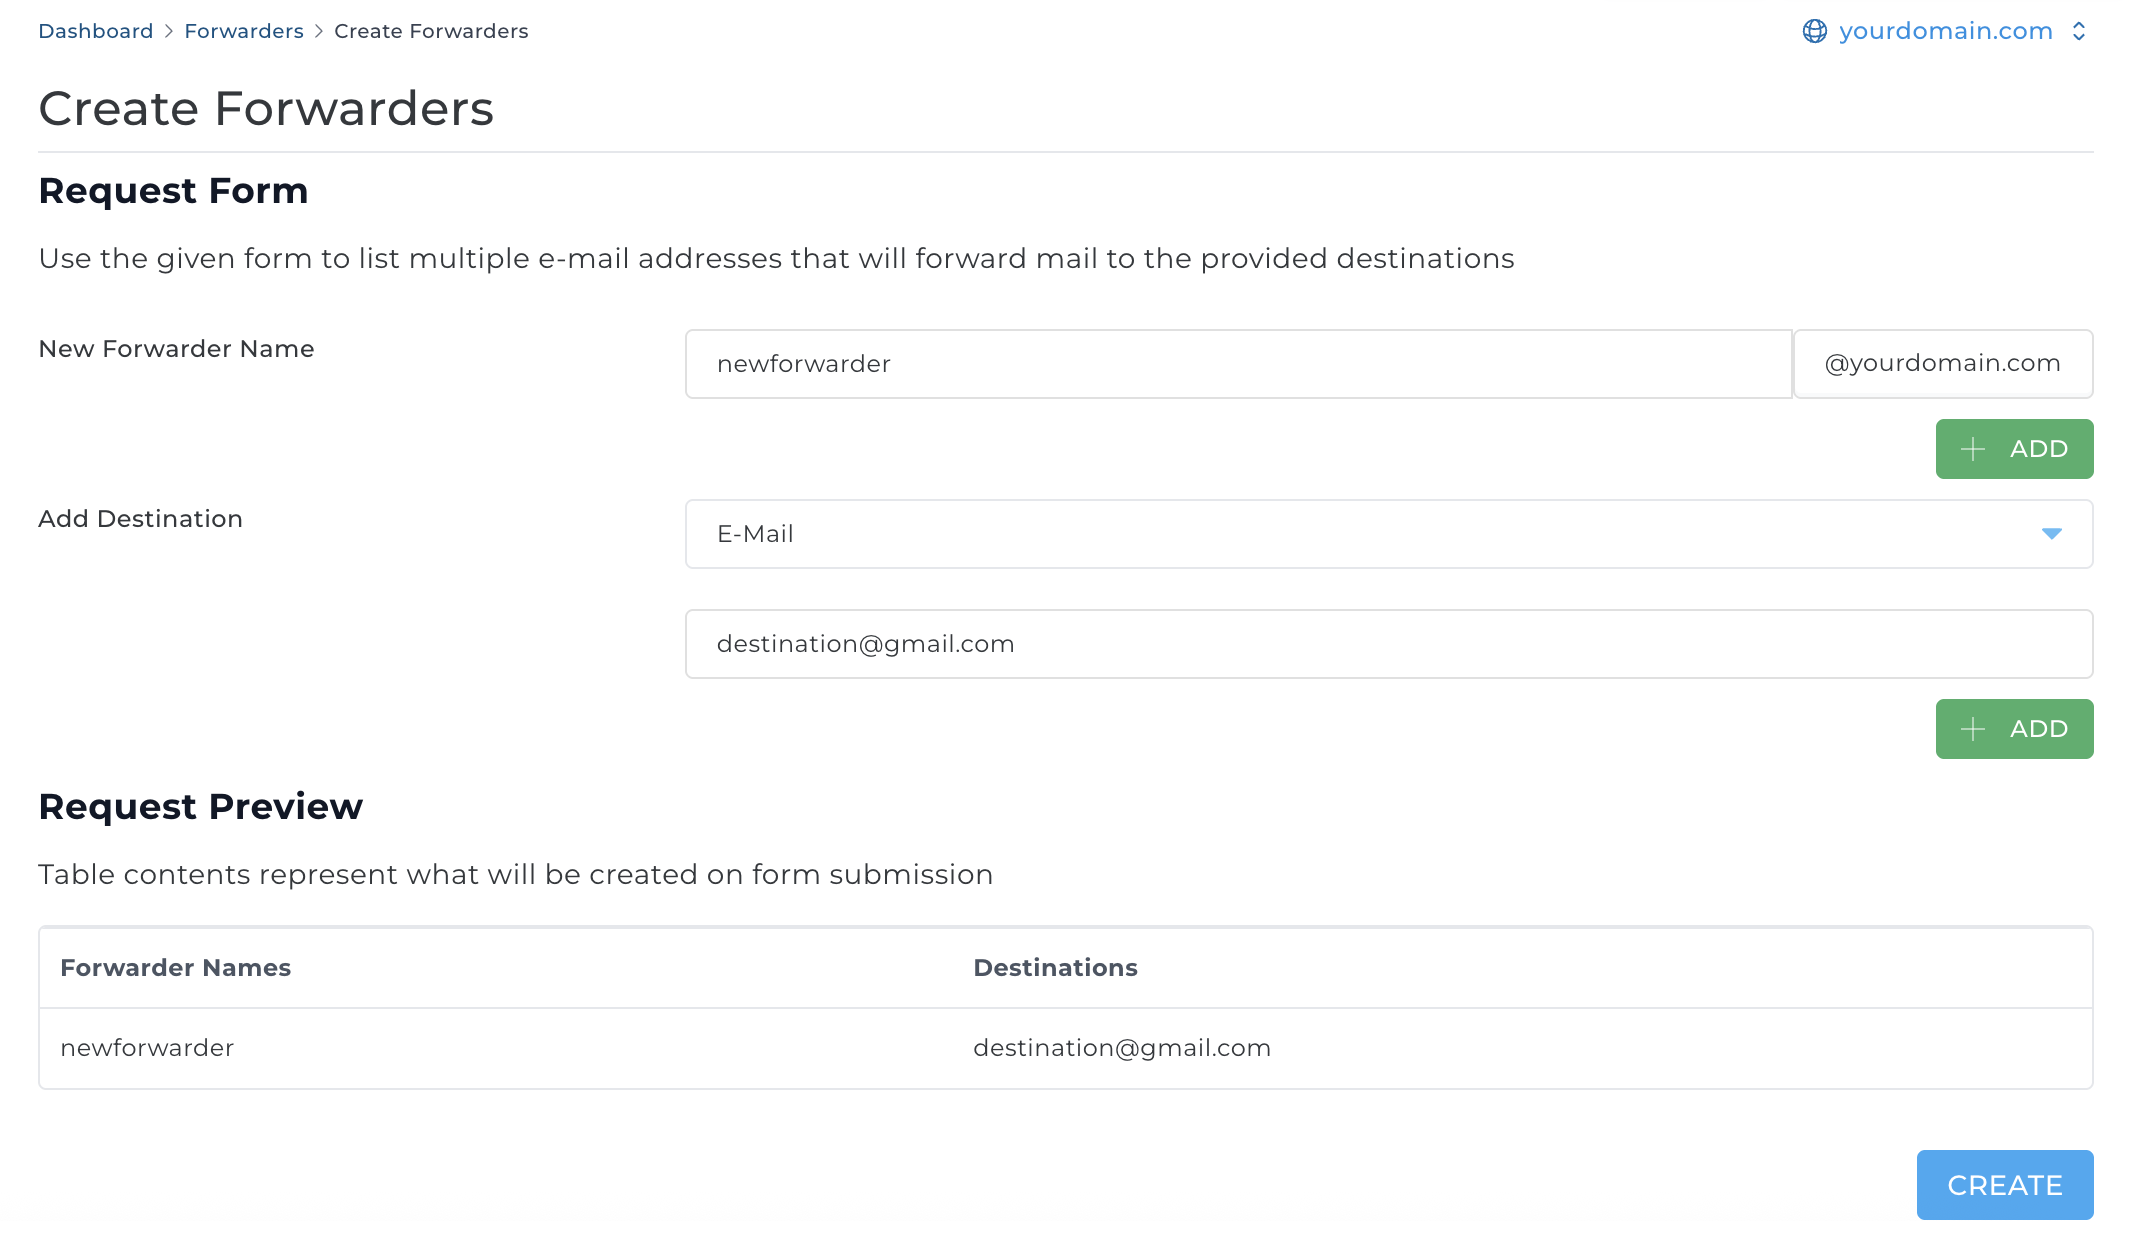
Task: Go to Dashboard breadcrumb link
Action: (x=96, y=31)
